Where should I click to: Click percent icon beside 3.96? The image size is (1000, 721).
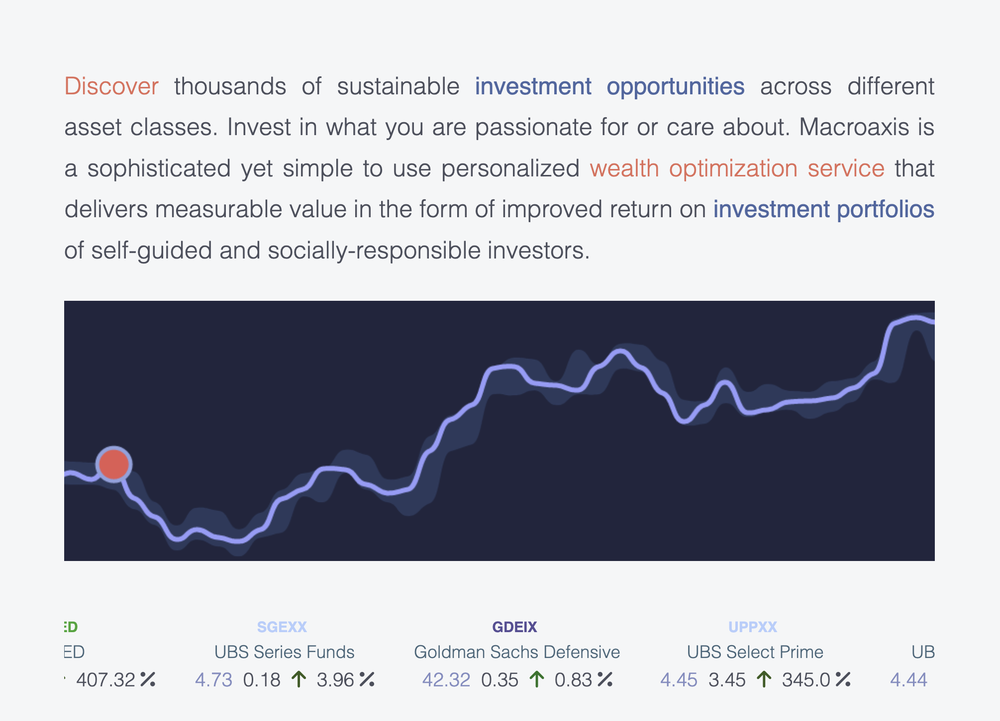[367, 680]
